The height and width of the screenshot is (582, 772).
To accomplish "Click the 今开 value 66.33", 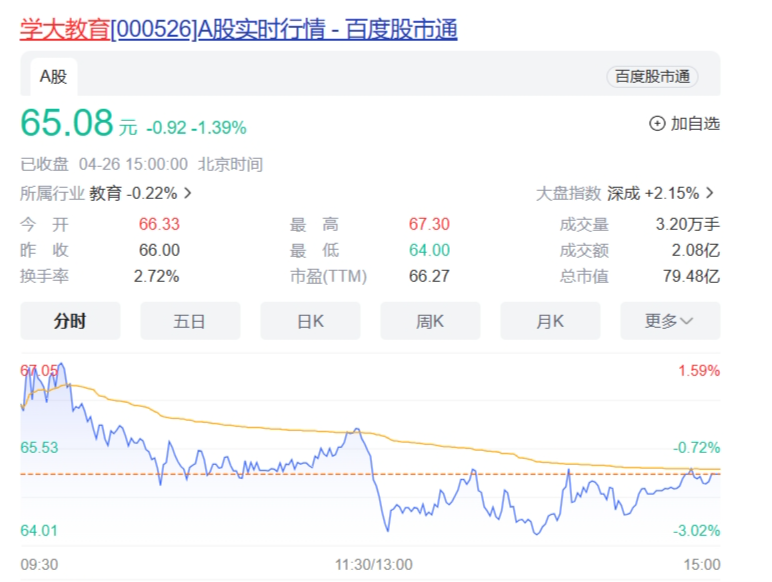I will coord(159,224).
